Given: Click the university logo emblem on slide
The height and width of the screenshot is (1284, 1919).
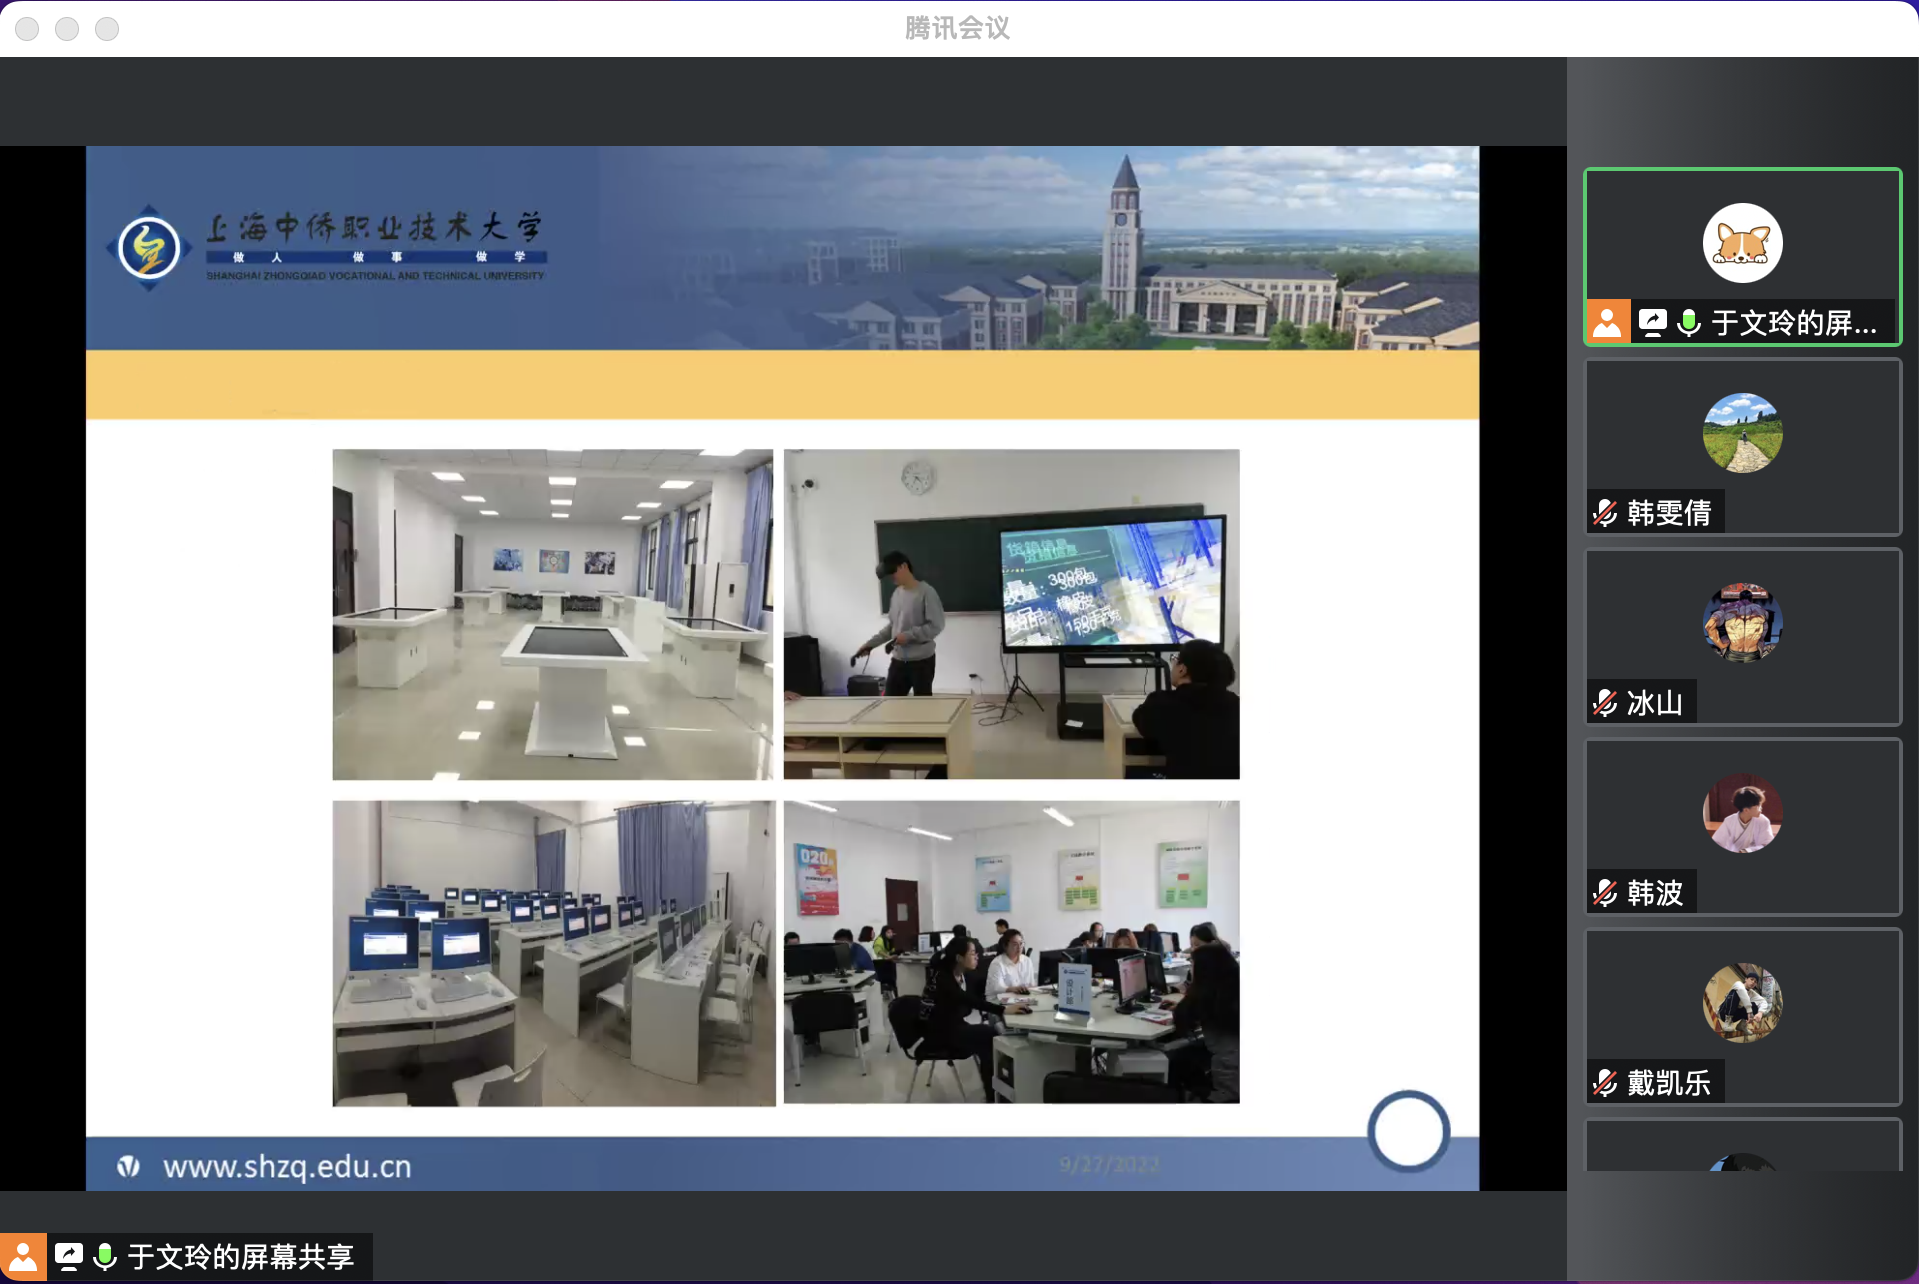Looking at the screenshot, I should pyautogui.click(x=149, y=248).
